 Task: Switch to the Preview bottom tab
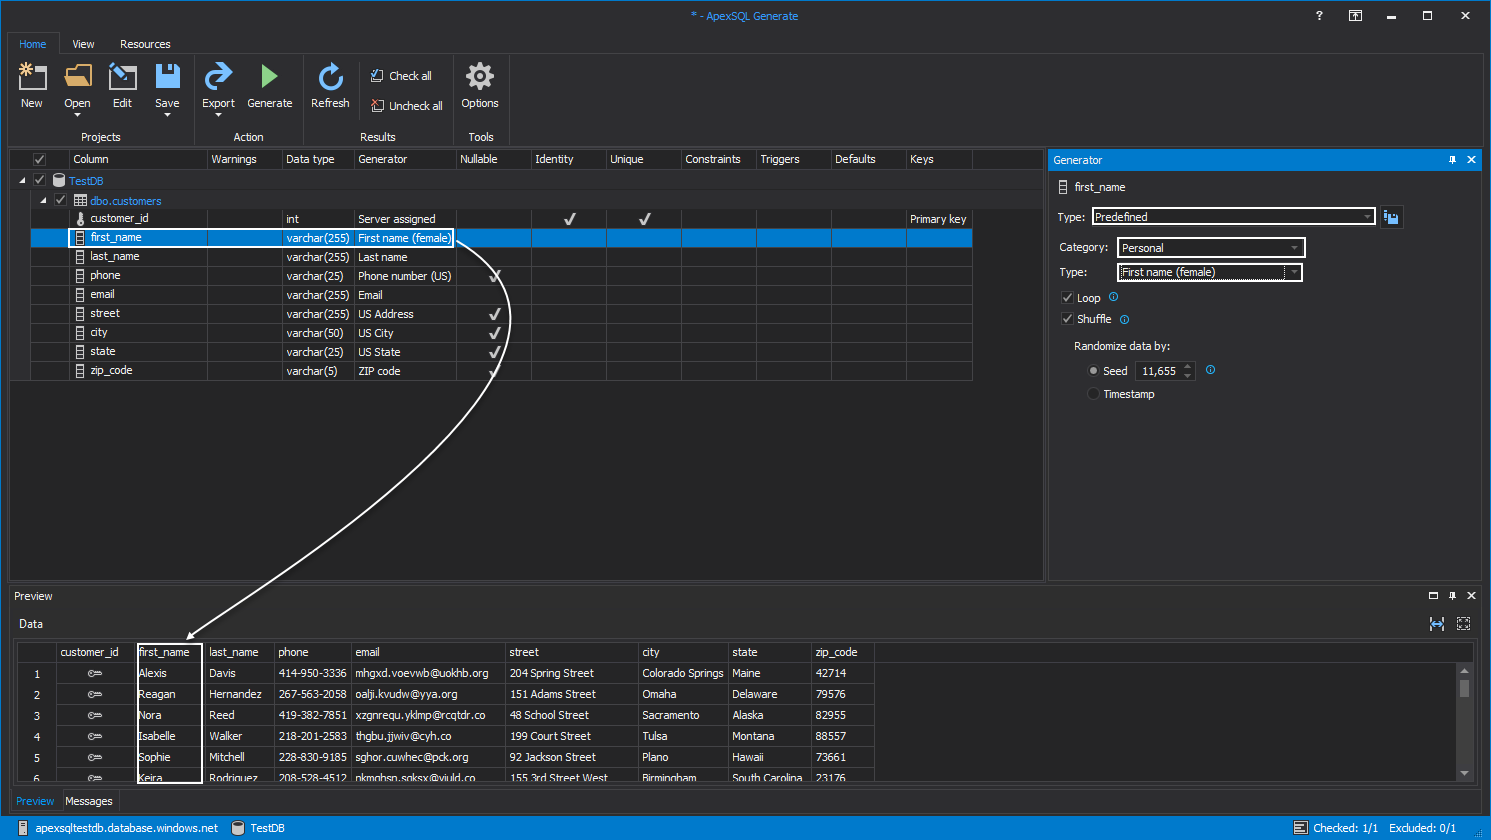[35, 801]
